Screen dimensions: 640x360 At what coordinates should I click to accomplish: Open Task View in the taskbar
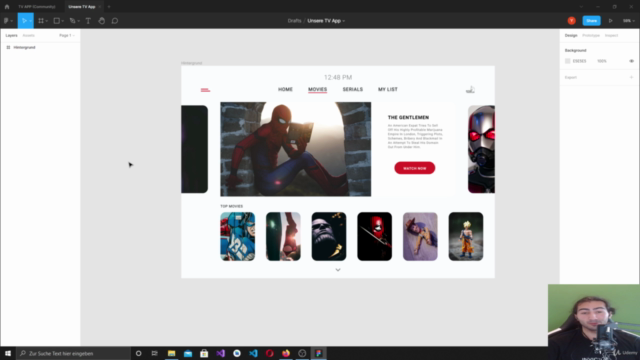point(155,353)
